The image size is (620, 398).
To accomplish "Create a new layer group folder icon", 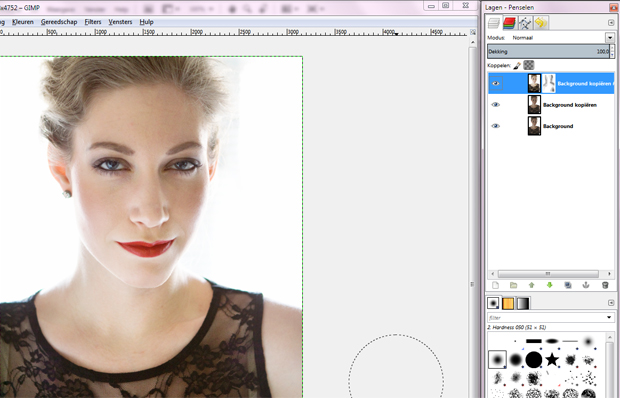I will click(513, 285).
